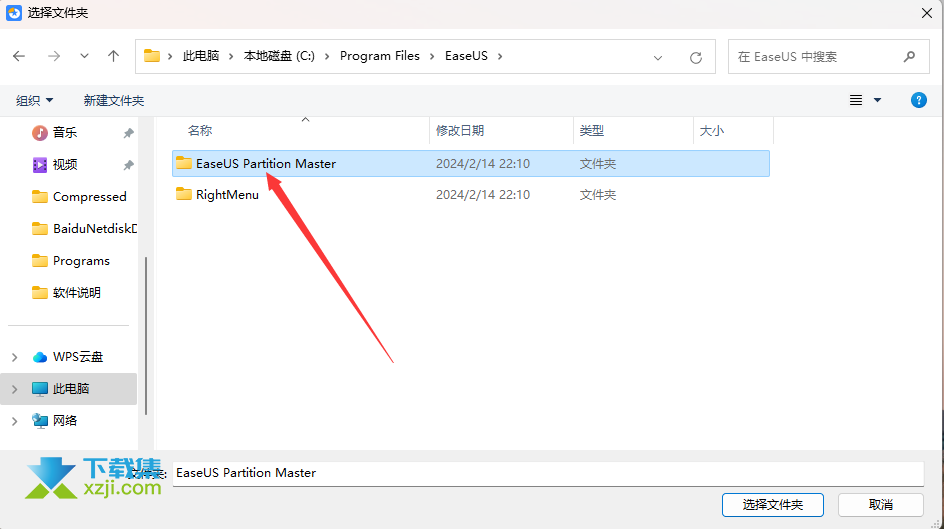
Task: Unpin 视频 using its pin icon
Action: (x=128, y=165)
